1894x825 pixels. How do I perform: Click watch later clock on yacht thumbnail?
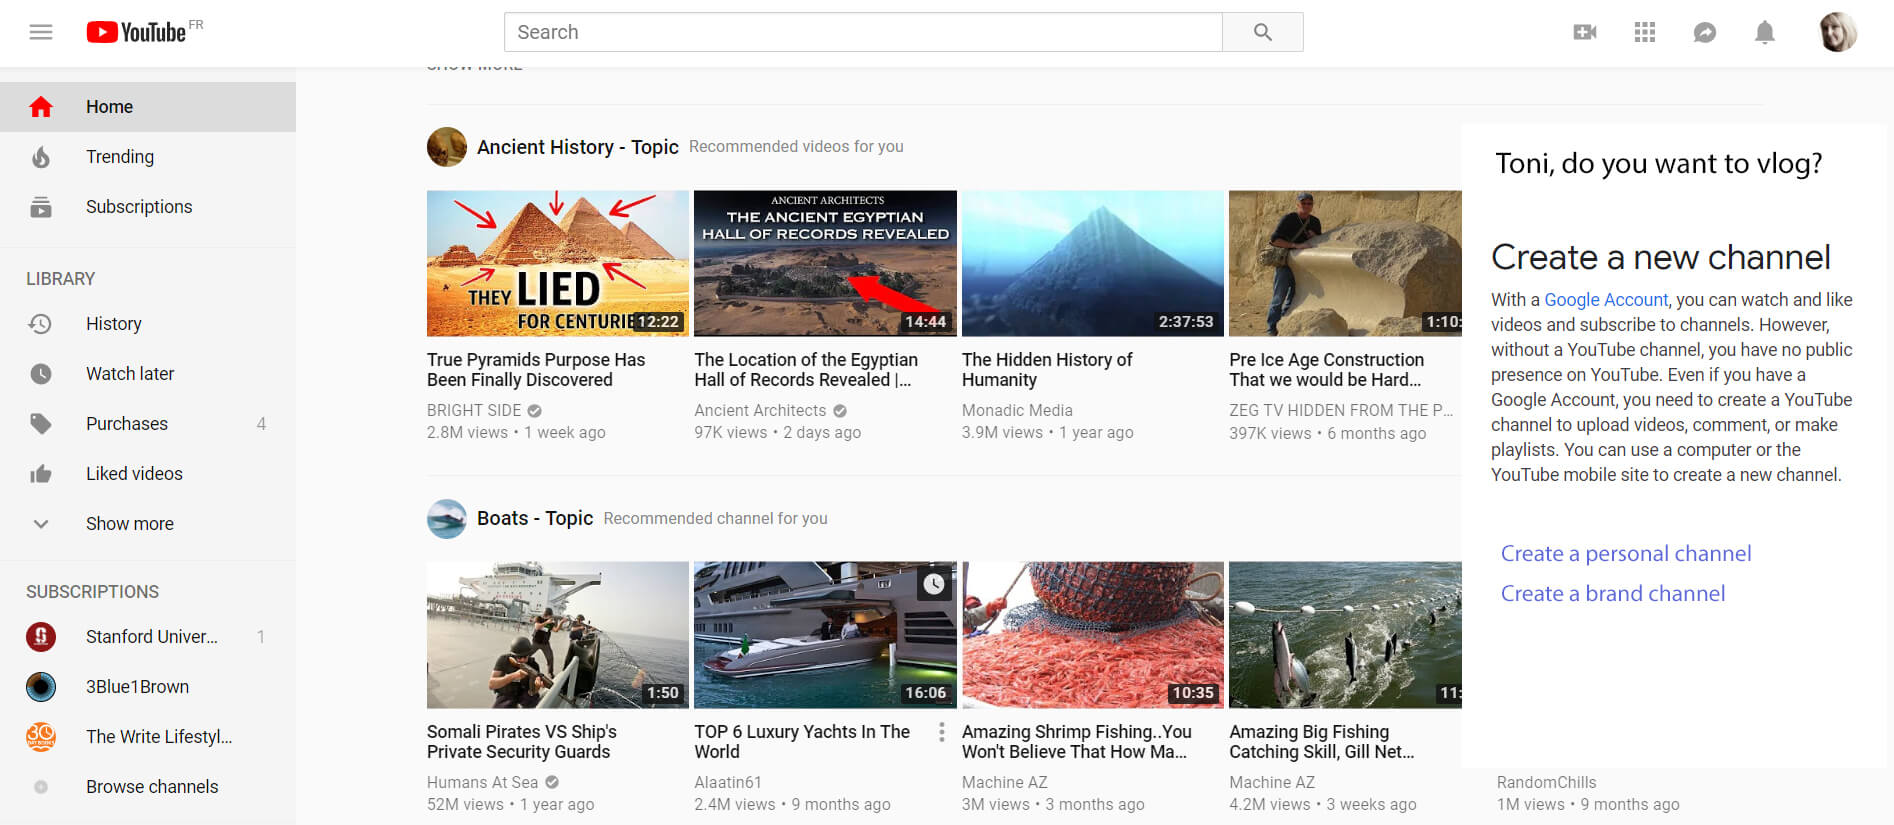click(x=934, y=584)
